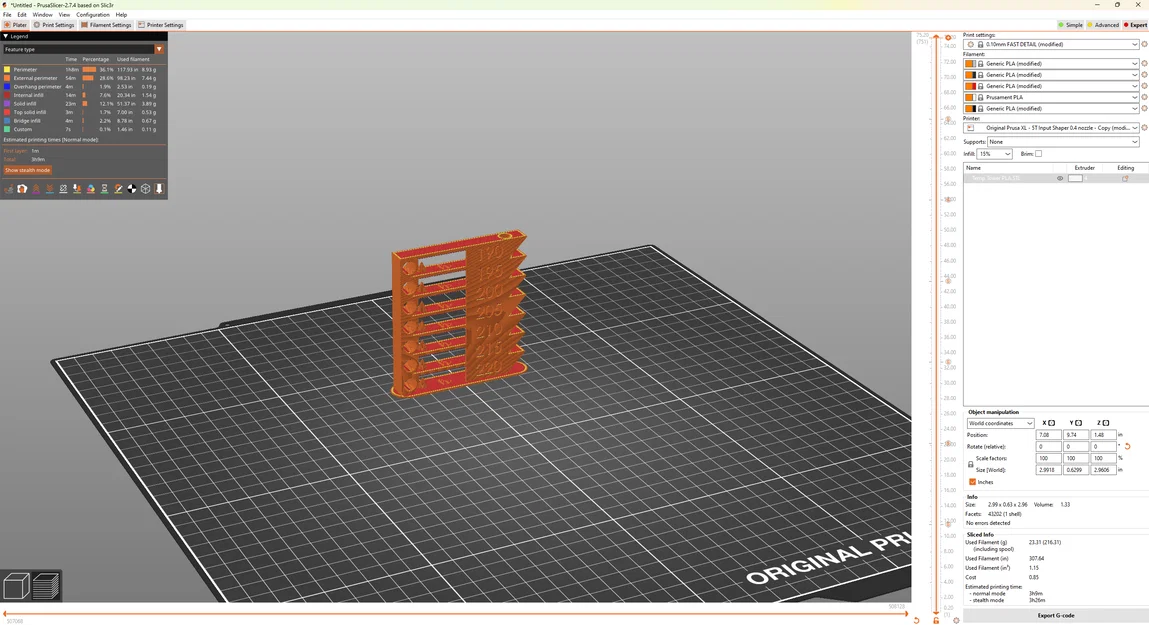
Task: Click extruder color box for Temp Tower
Action: [1075, 178]
